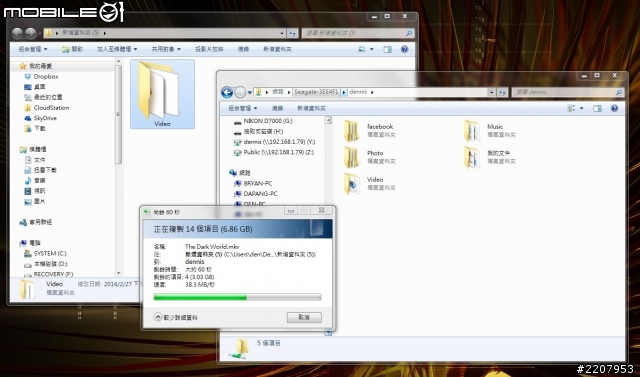Expand the dennis breadcrumb arrow
Image resolution: width=640 pixels, height=377 pixels.
pos(372,92)
